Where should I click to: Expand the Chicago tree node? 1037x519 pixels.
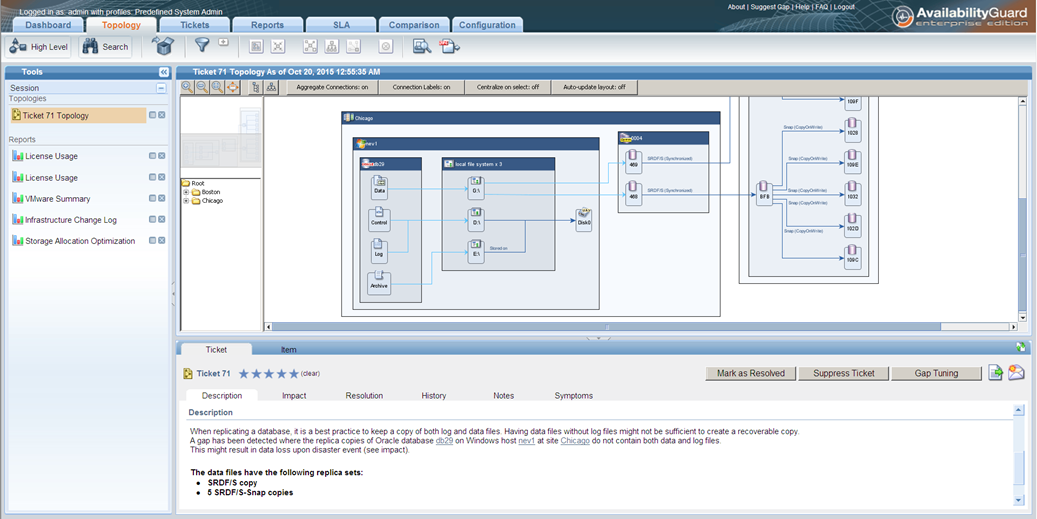187,200
